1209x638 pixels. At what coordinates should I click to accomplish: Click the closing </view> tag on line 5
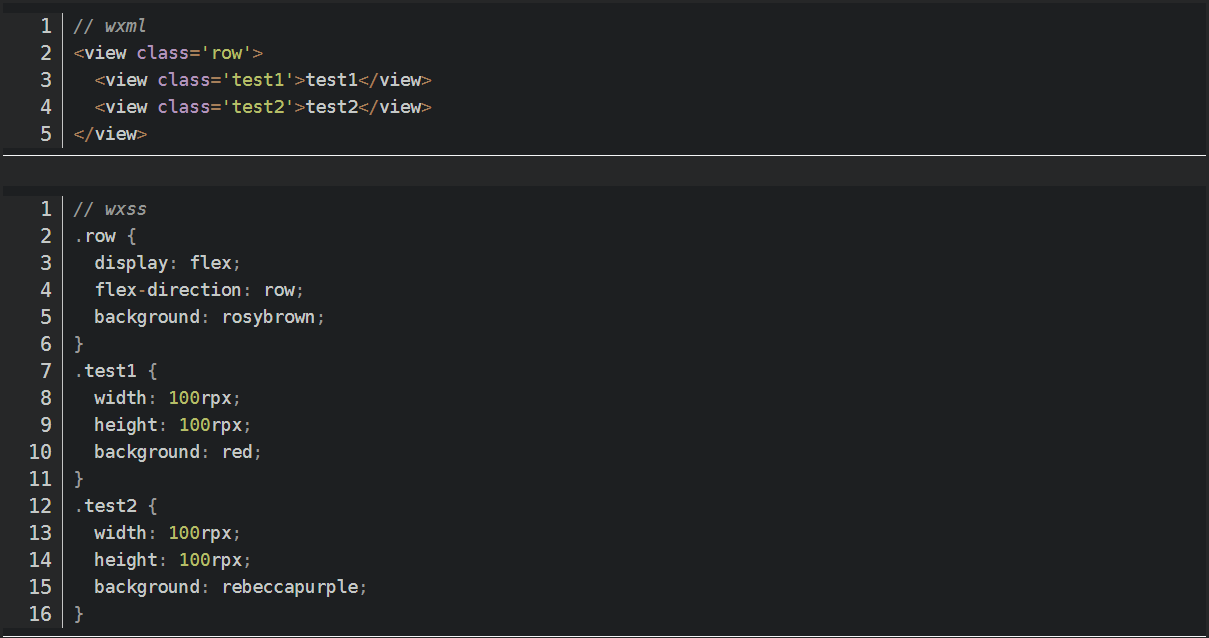click(x=110, y=134)
